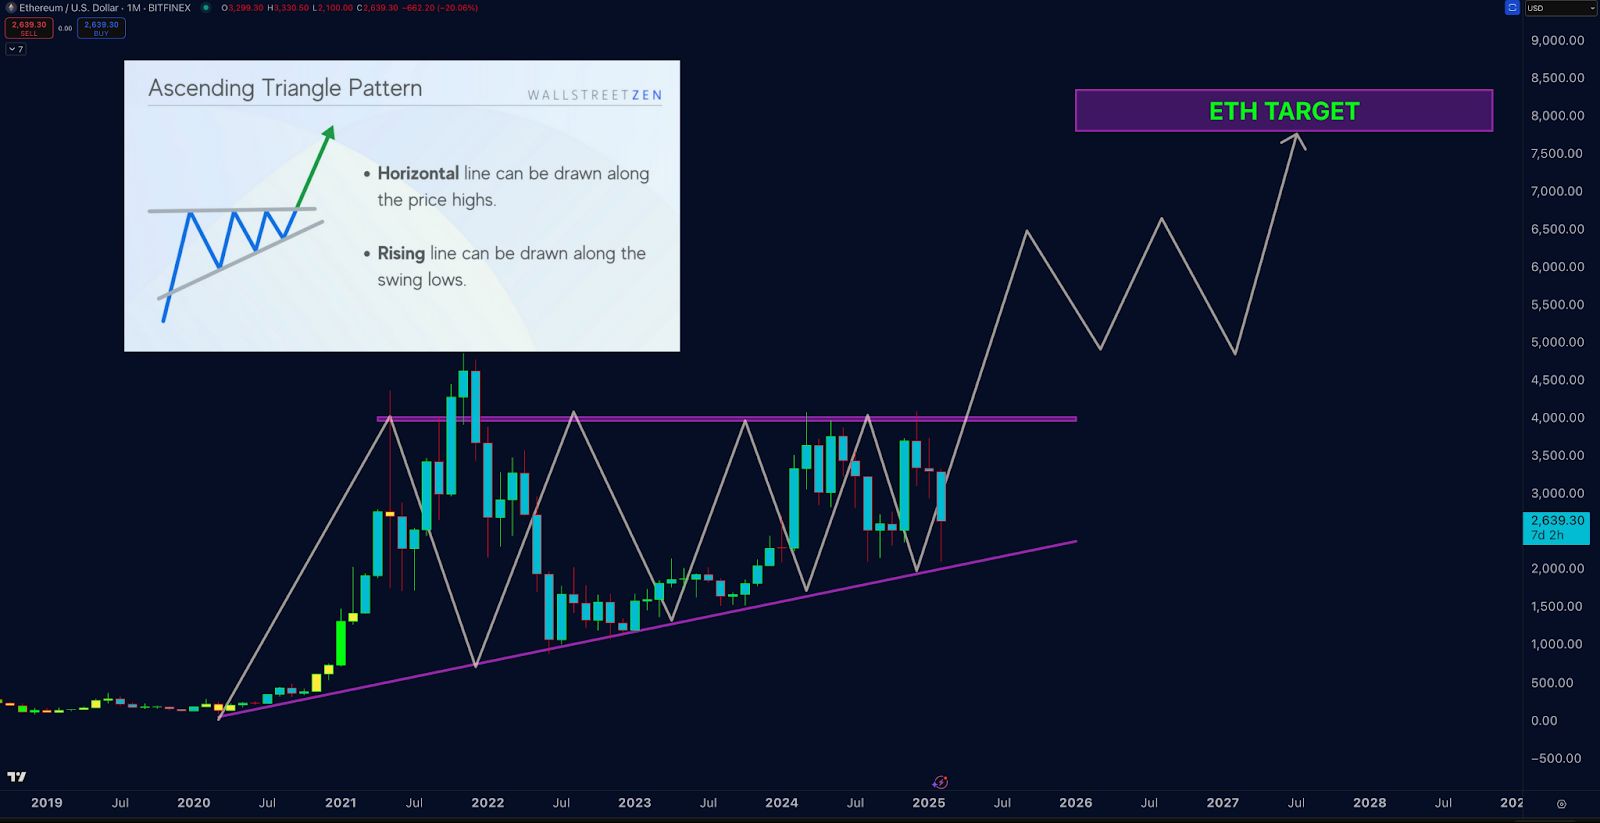This screenshot has height=823, width=1600.
Task: Click the 2022 label on time axis
Action: click(488, 802)
